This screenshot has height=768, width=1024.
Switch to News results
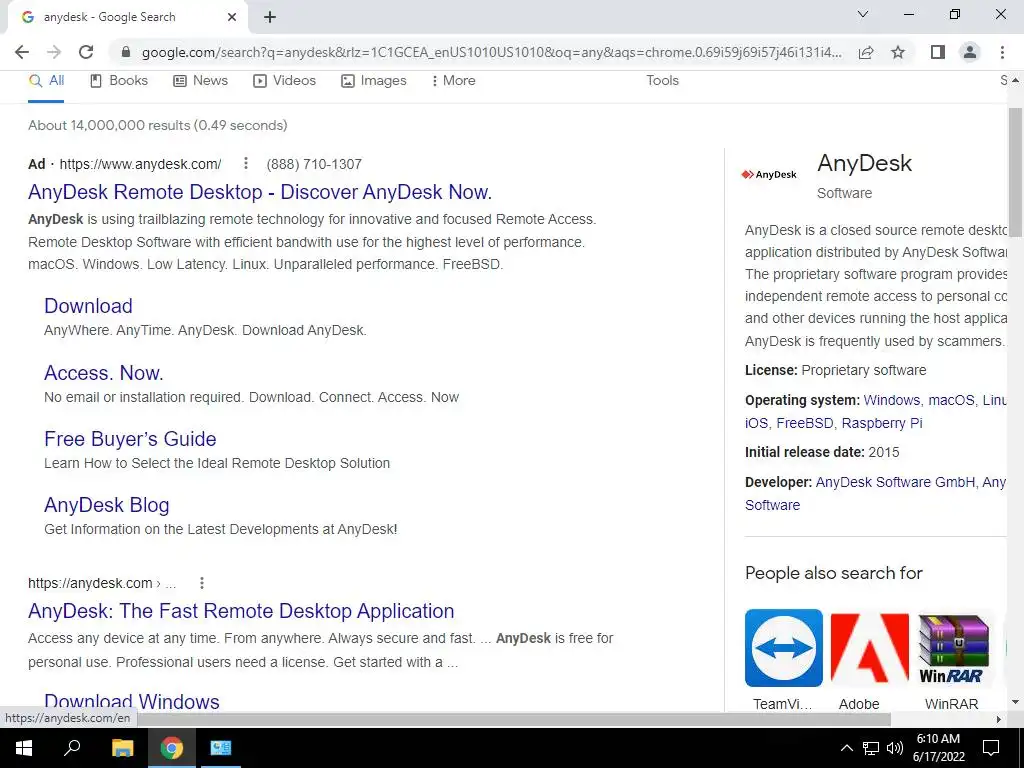point(200,80)
